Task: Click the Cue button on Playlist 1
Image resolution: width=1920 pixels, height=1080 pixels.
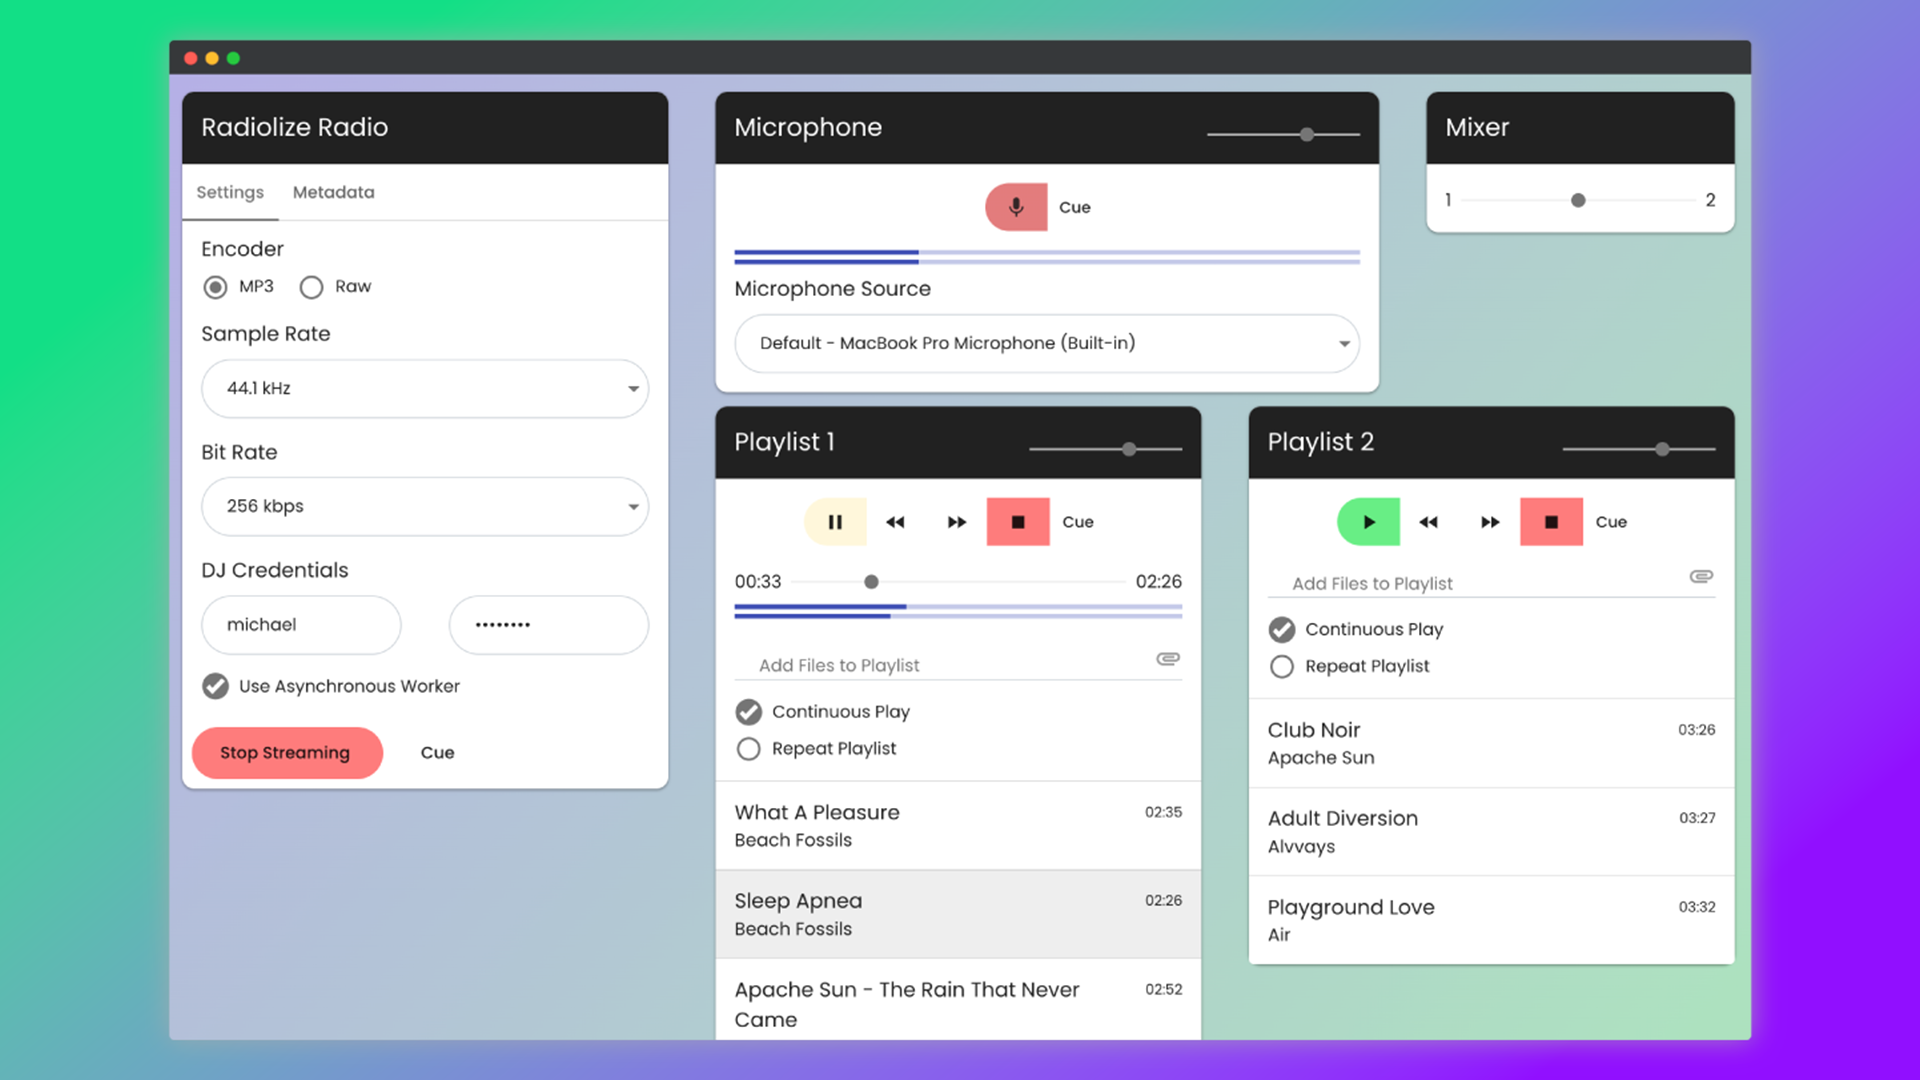Action: 1077,521
